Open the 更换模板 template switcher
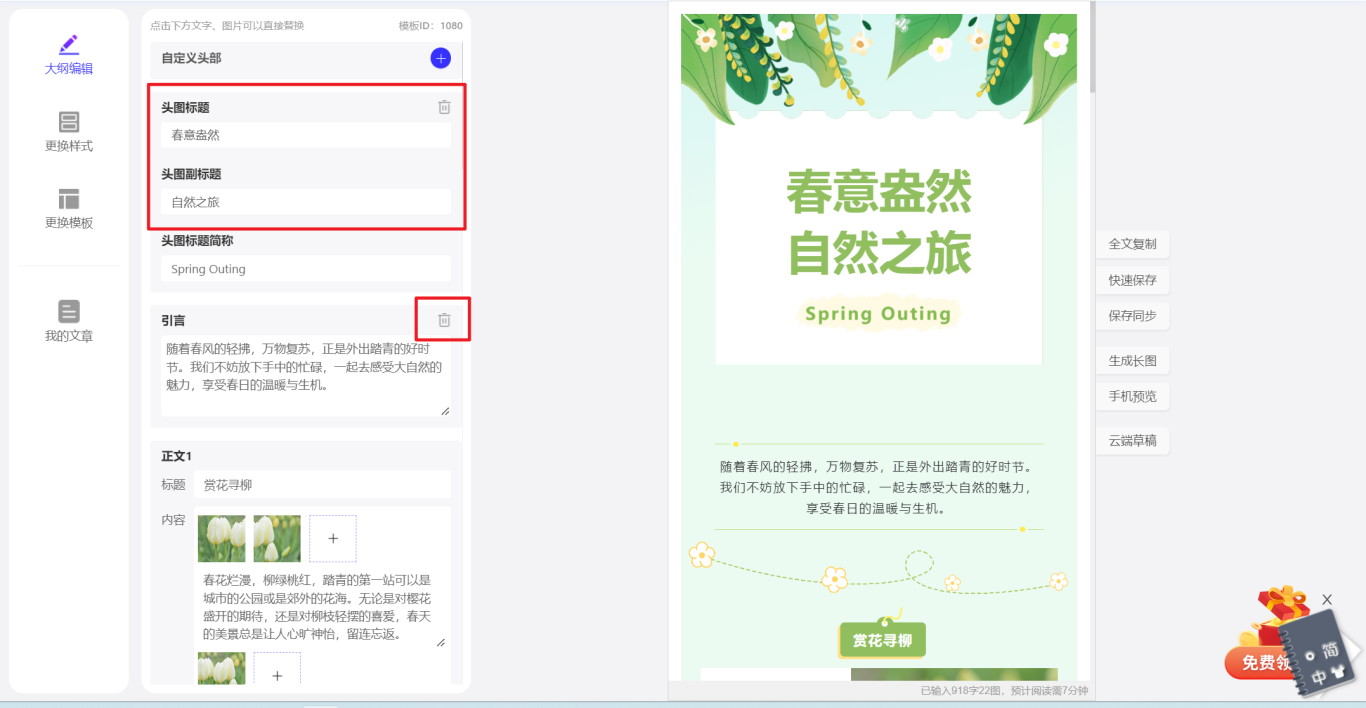The image size is (1366, 708). click(68, 209)
